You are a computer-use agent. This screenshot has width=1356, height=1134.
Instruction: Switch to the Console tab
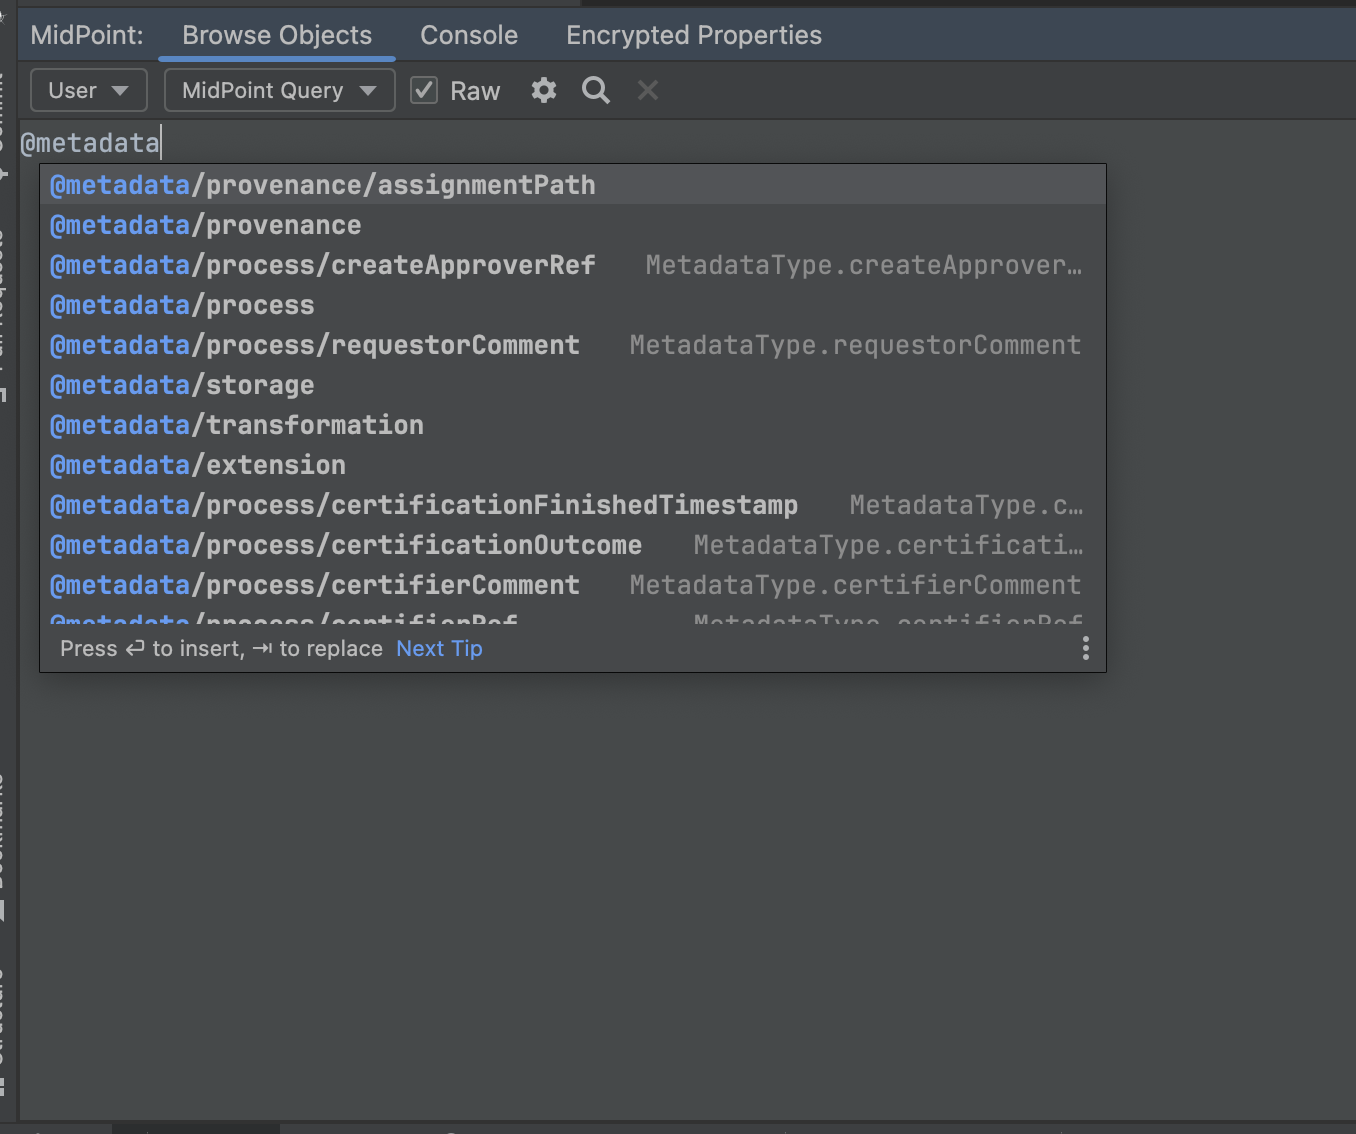click(468, 34)
